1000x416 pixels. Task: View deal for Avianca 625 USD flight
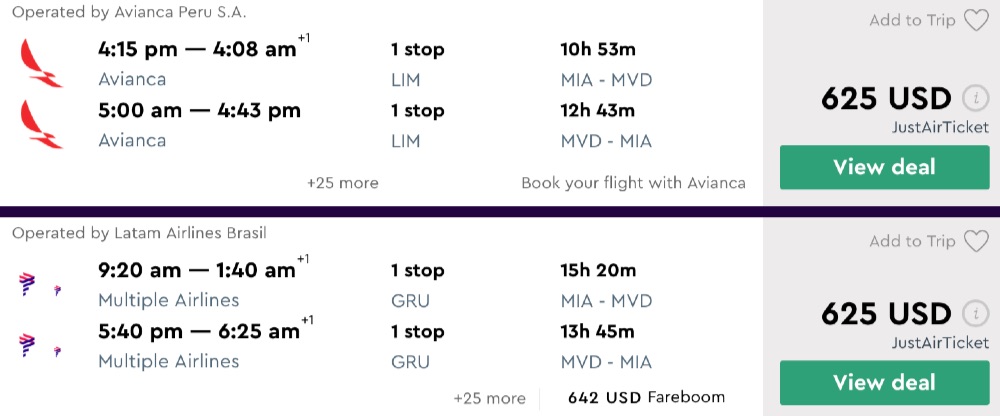pyautogui.click(x=884, y=167)
